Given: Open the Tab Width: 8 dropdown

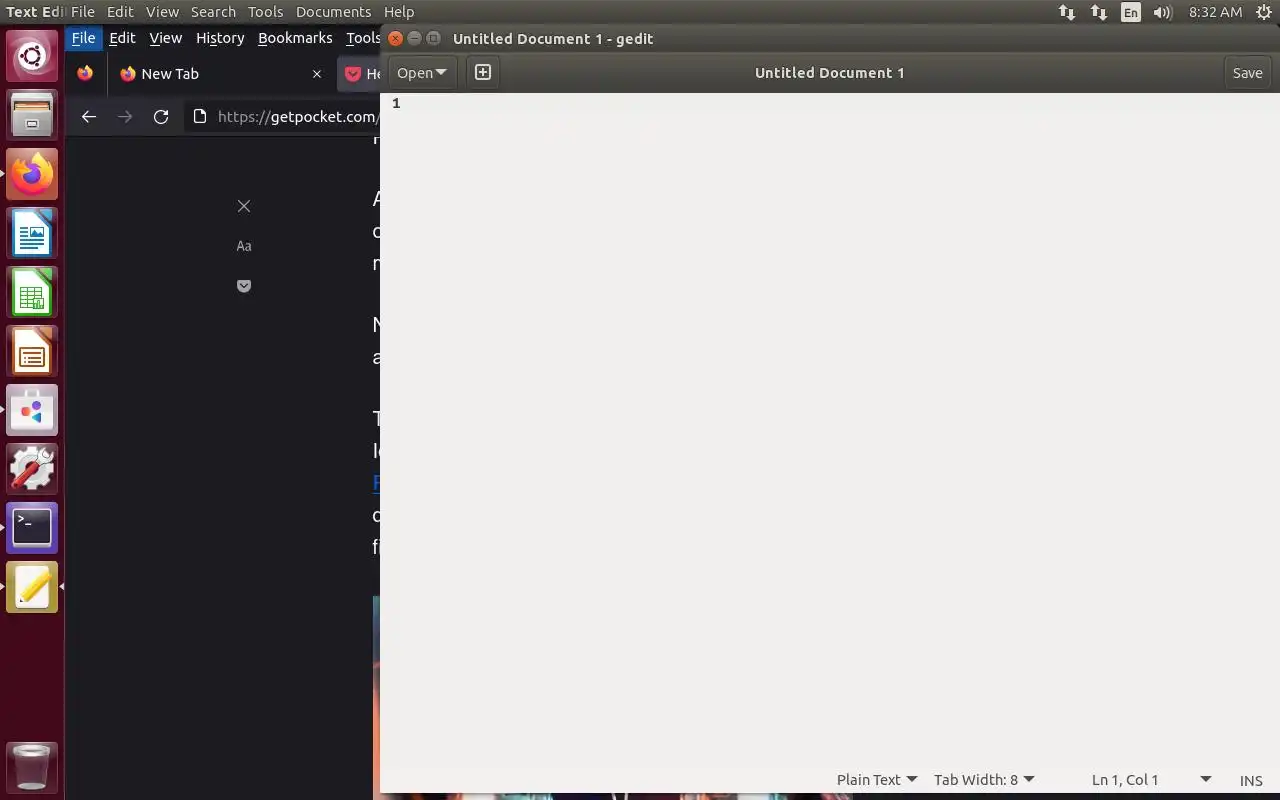Looking at the screenshot, I should pyautogui.click(x=984, y=780).
